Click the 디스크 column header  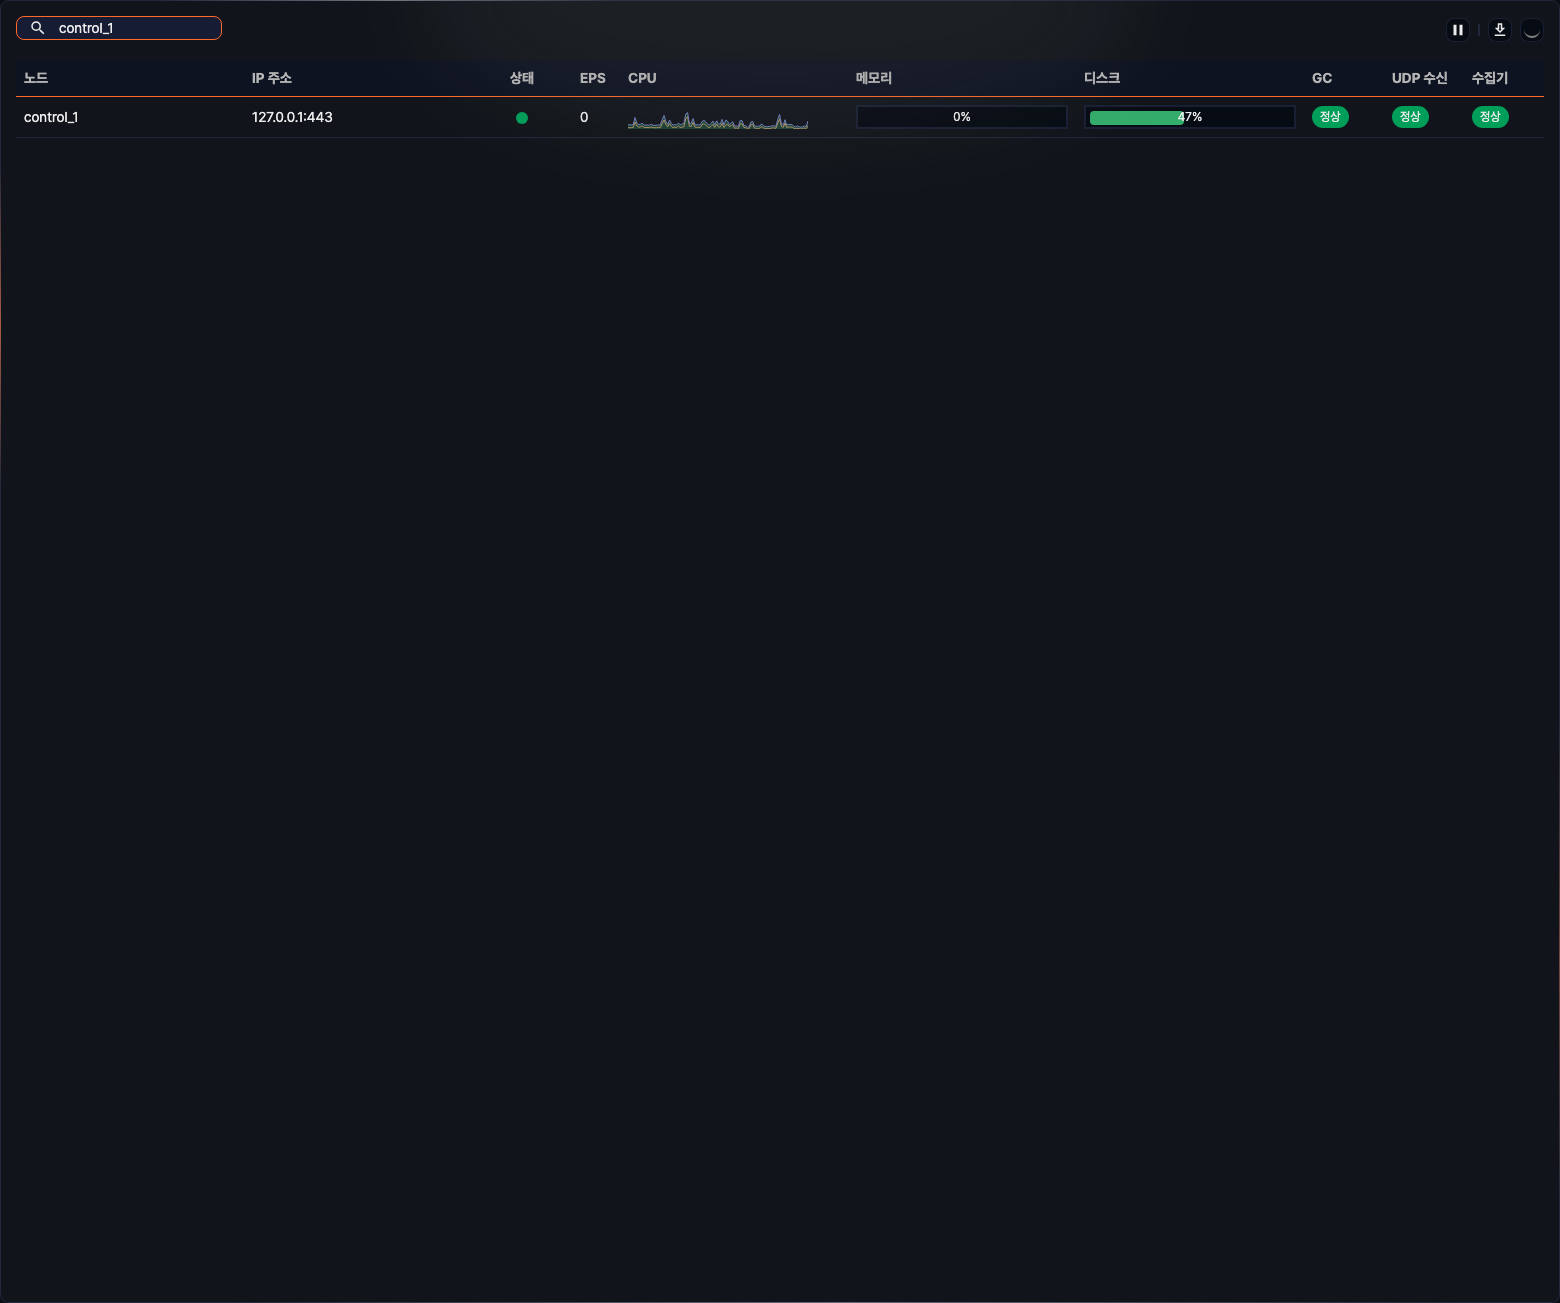1101,78
